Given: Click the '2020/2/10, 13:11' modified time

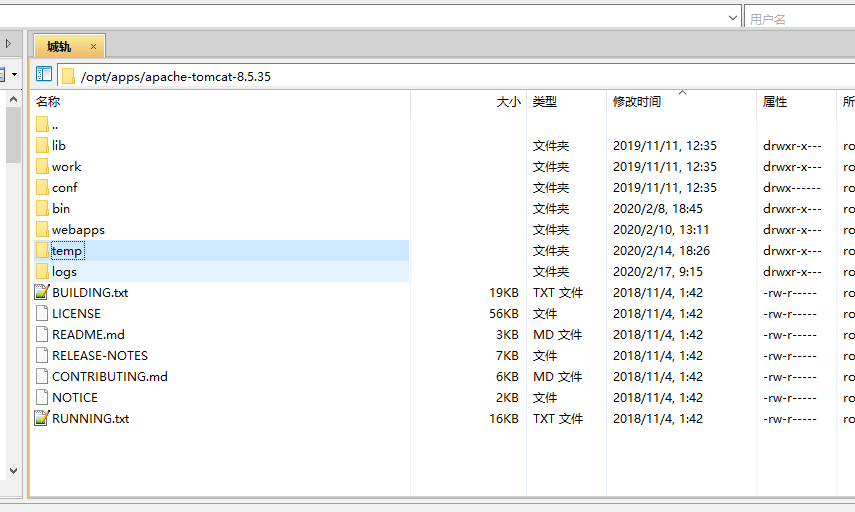Looking at the screenshot, I should click(661, 230).
